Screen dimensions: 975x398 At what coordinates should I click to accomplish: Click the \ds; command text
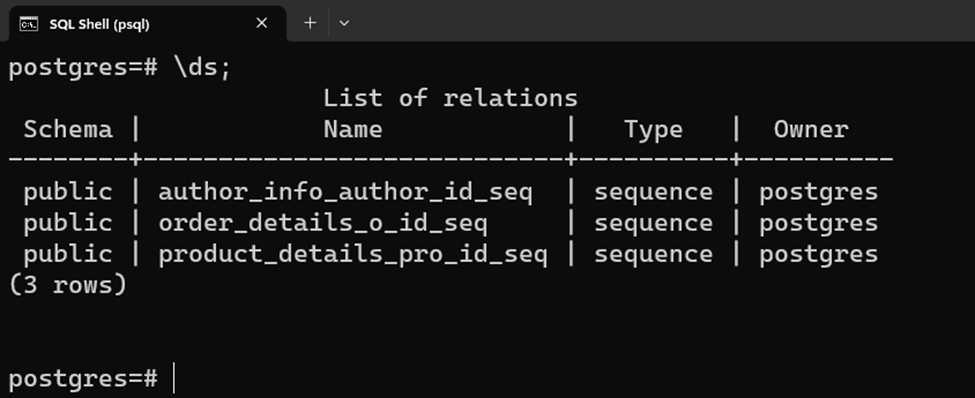(x=202, y=68)
